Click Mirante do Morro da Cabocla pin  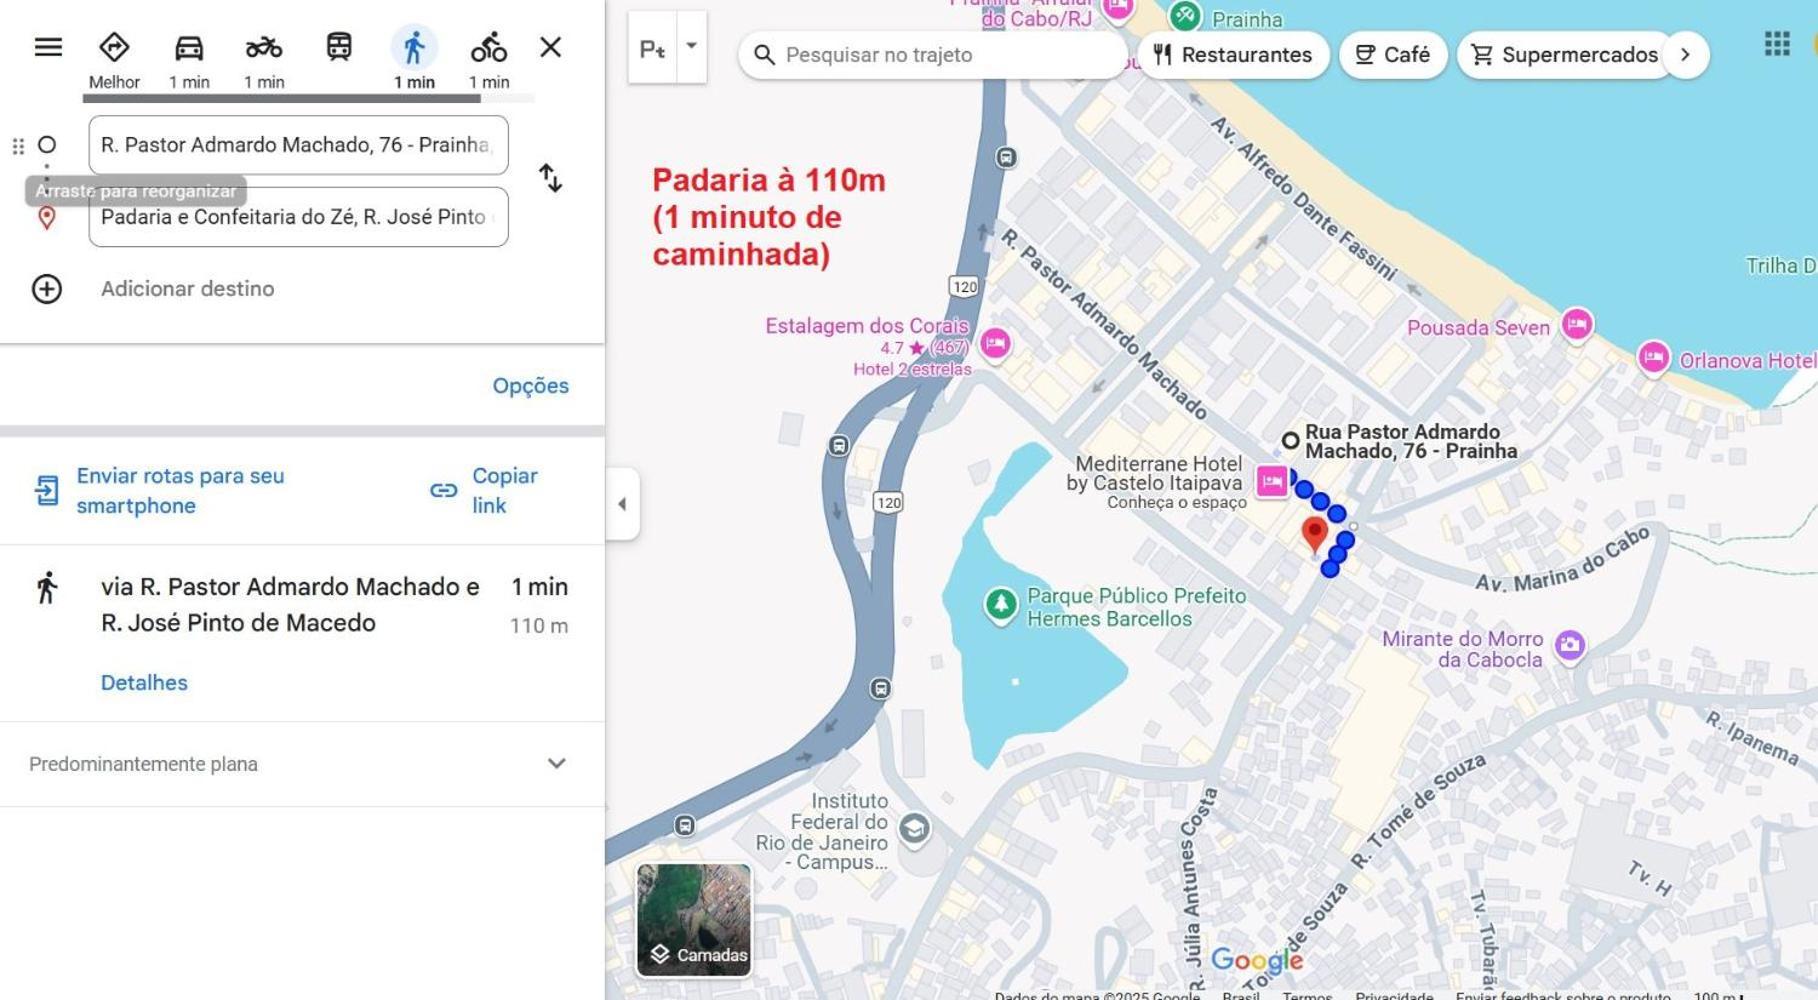pyautogui.click(x=1570, y=645)
